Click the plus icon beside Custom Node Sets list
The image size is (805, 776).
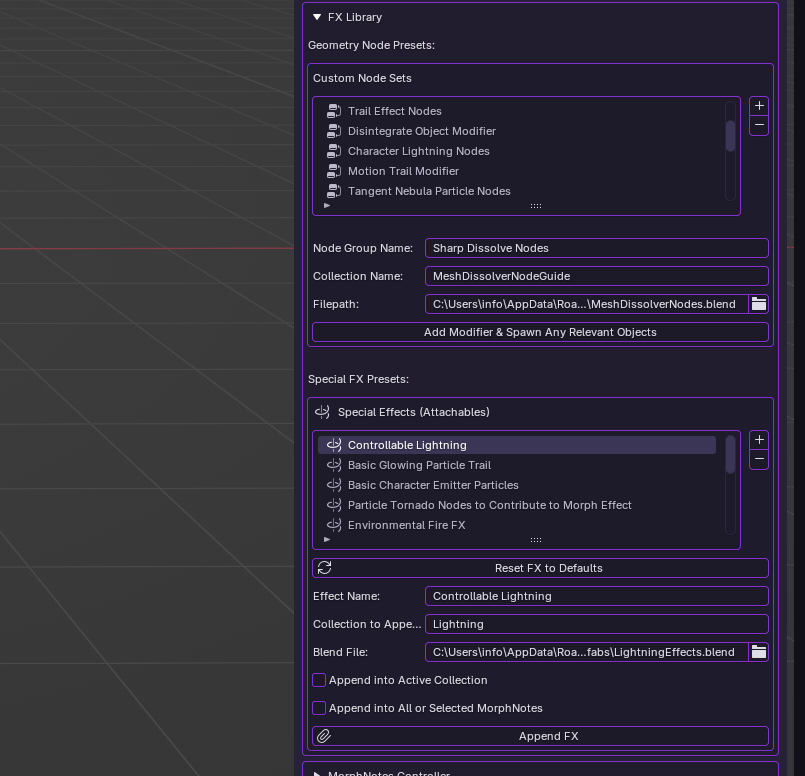(759, 105)
